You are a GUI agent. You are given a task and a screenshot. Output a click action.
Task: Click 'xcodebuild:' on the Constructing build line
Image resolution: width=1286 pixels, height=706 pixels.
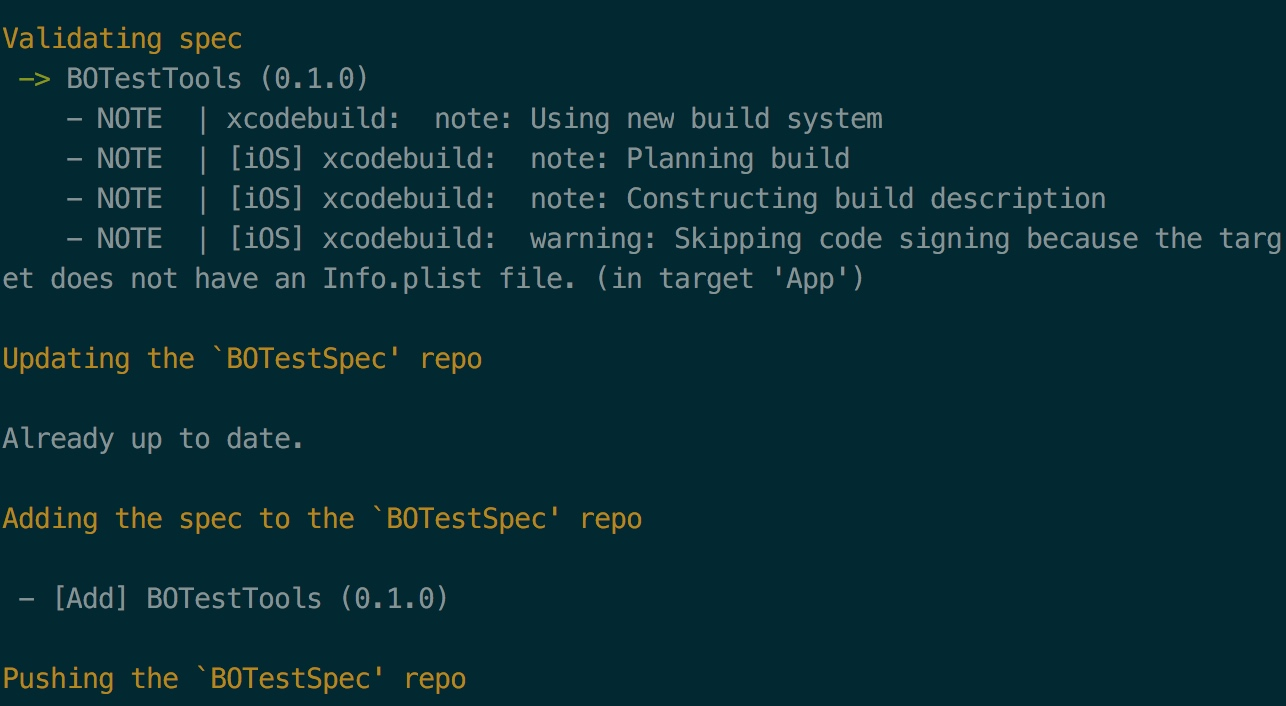click(x=409, y=199)
